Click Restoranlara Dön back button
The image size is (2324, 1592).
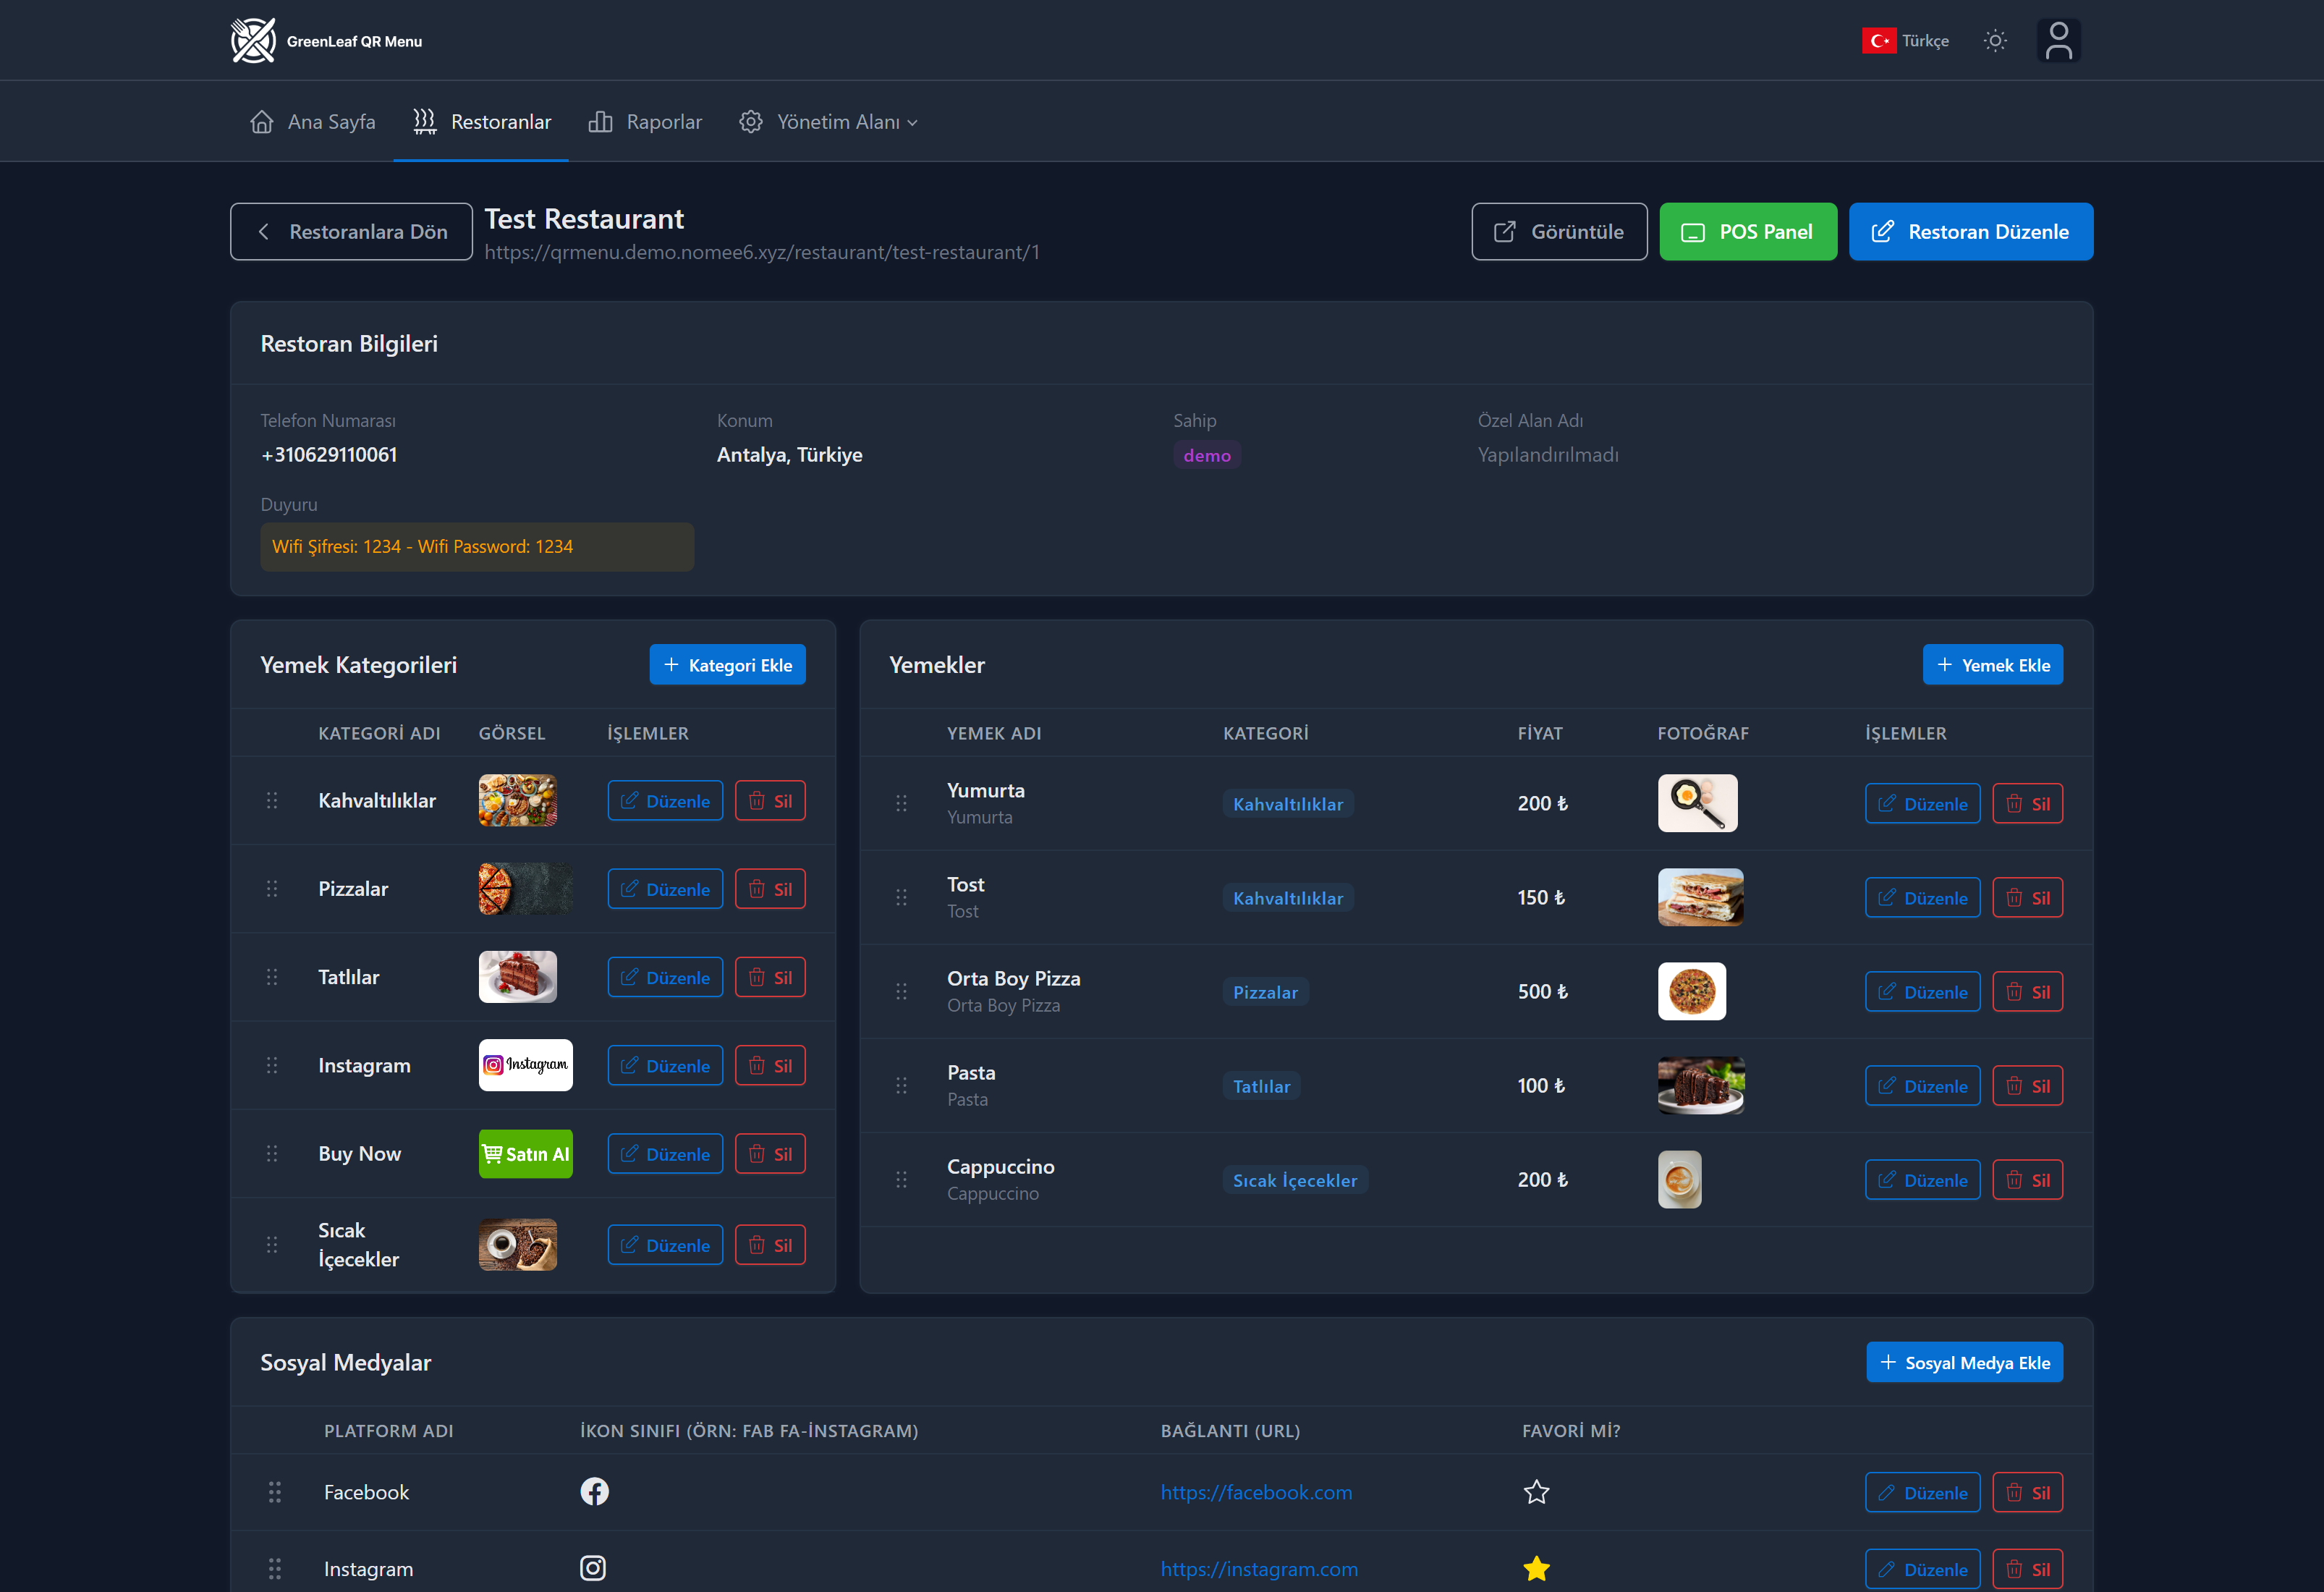pyautogui.click(x=351, y=232)
